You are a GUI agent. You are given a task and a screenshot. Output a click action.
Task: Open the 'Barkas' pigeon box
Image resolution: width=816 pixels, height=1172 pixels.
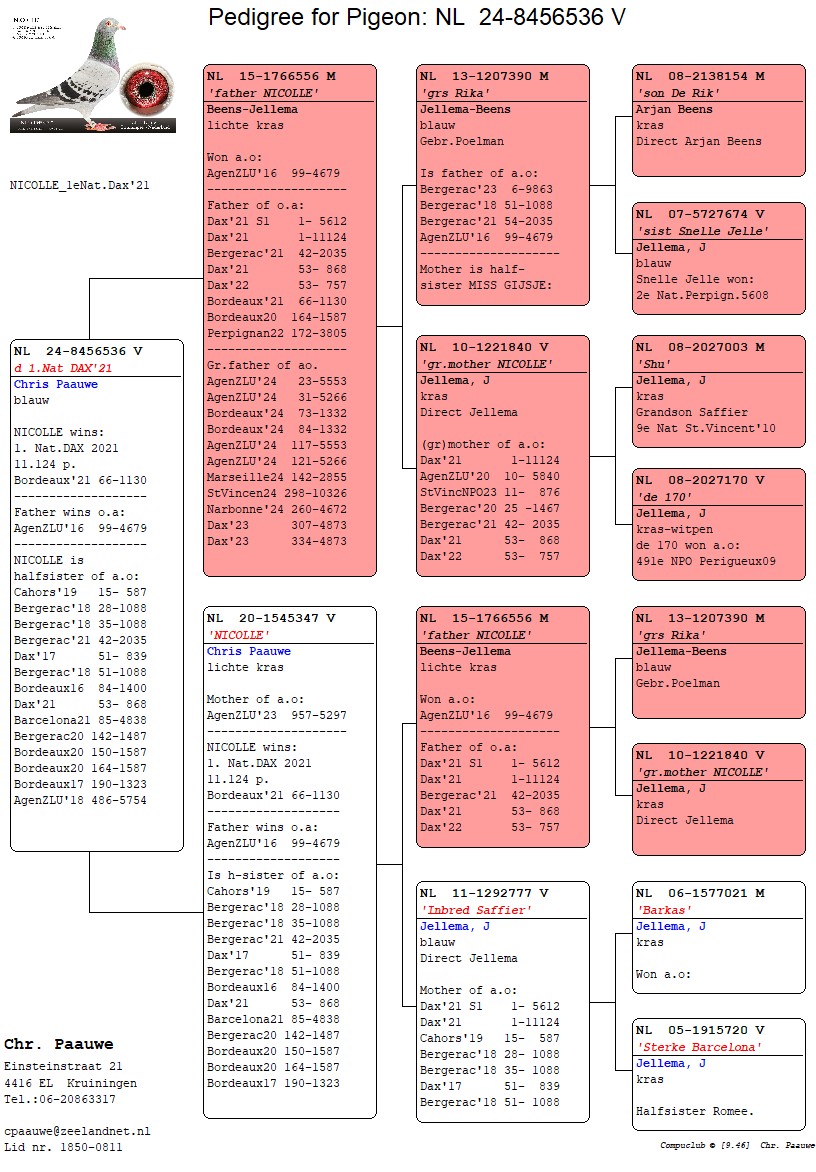pyautogui.click(x=718, y=937)
